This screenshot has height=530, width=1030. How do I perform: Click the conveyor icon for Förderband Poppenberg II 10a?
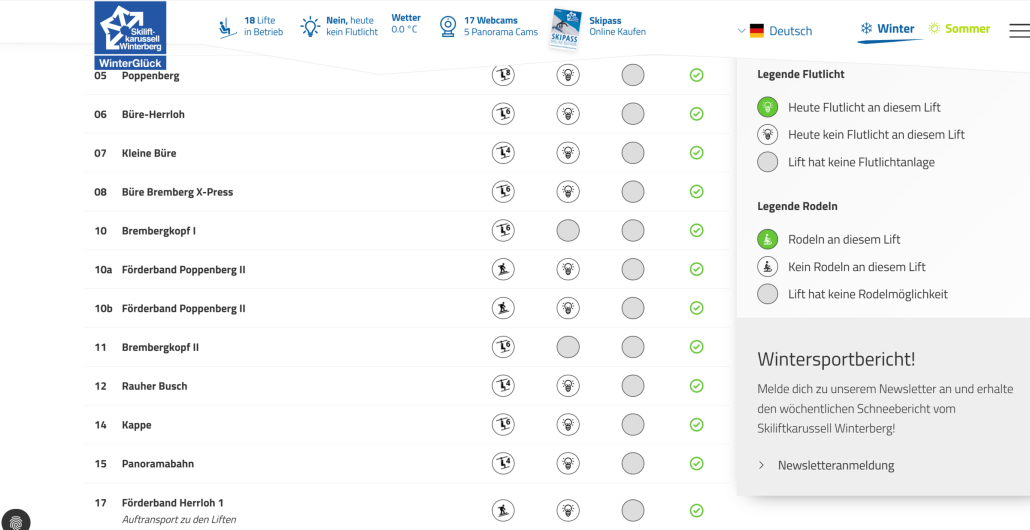click(503, 269)
